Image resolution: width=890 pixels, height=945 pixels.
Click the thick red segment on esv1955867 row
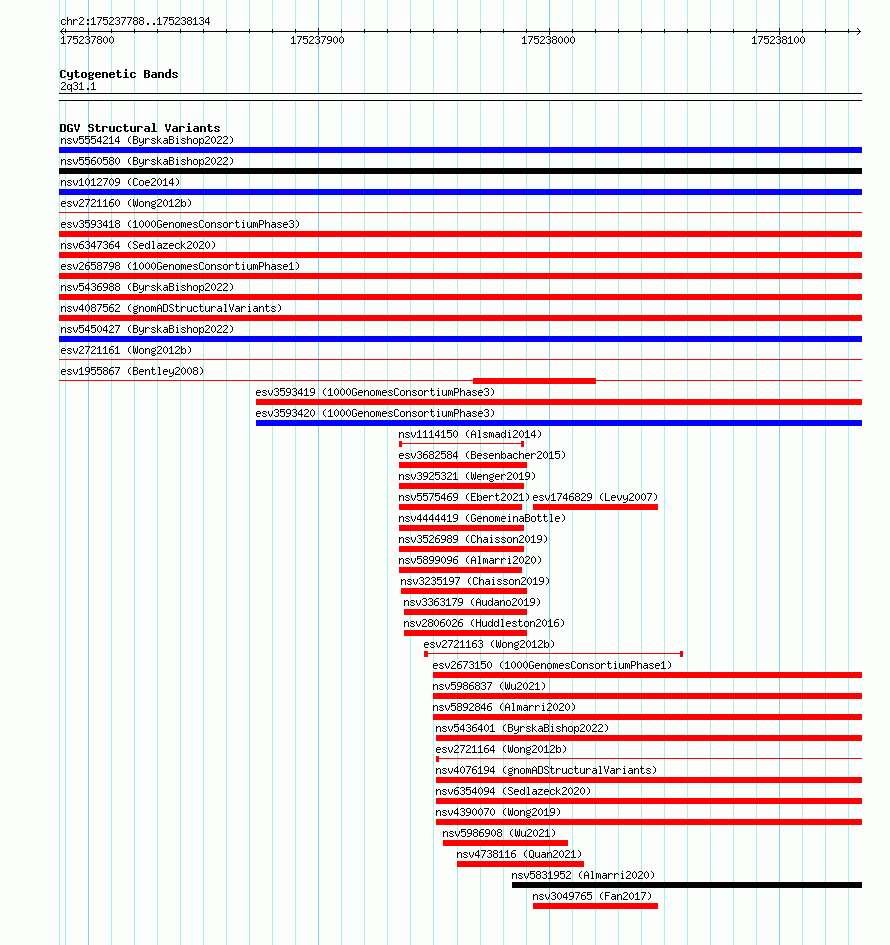(x=534, y=381)
